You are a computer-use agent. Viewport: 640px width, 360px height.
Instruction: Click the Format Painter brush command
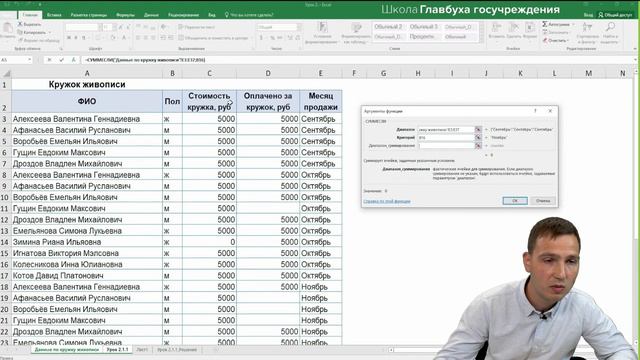tap(38, 40)
